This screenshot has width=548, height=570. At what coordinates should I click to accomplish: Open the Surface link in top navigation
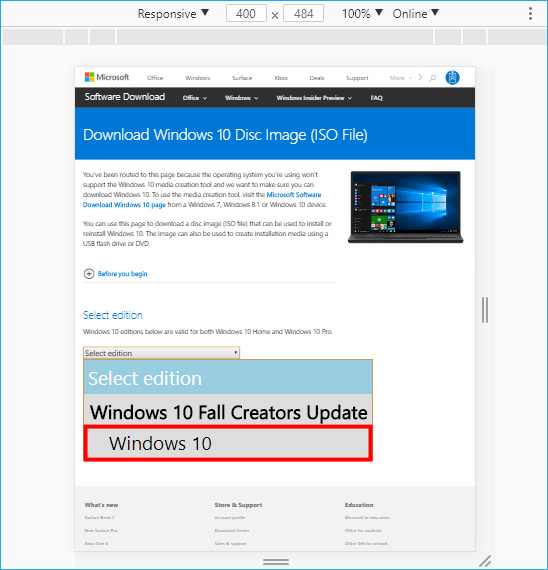pos(242,78)
